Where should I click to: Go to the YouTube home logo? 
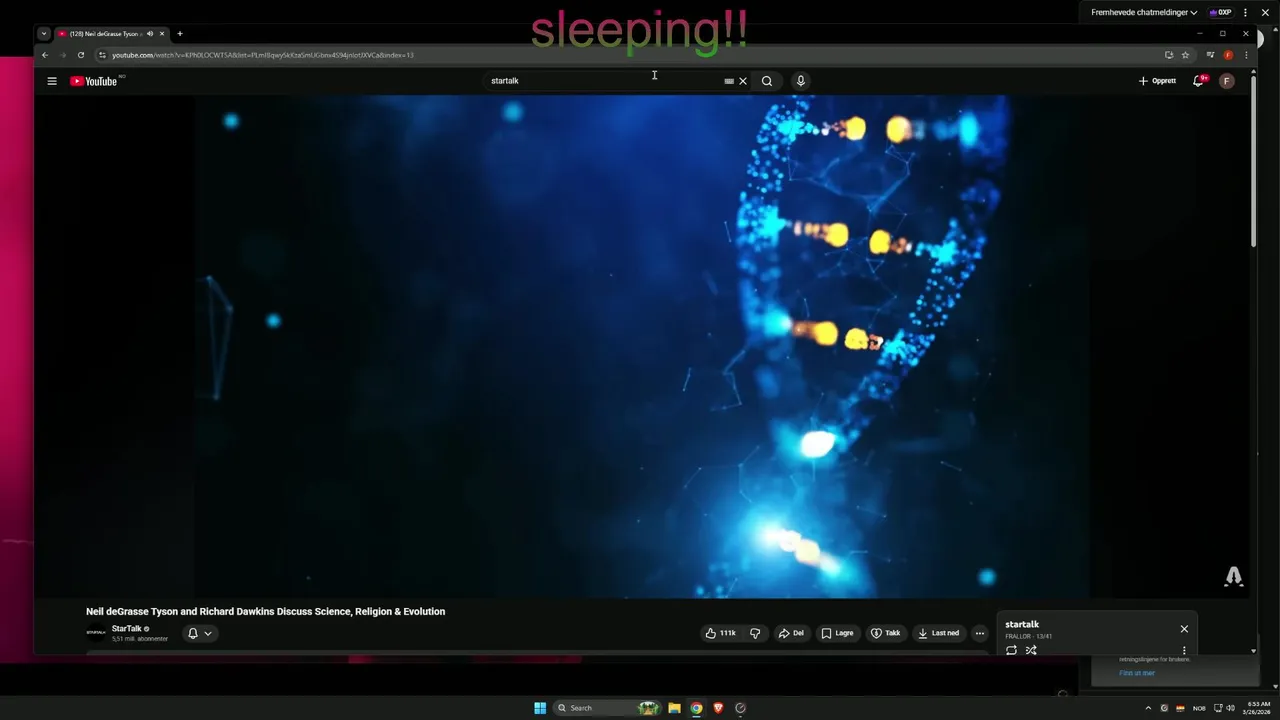click(94, 81)
